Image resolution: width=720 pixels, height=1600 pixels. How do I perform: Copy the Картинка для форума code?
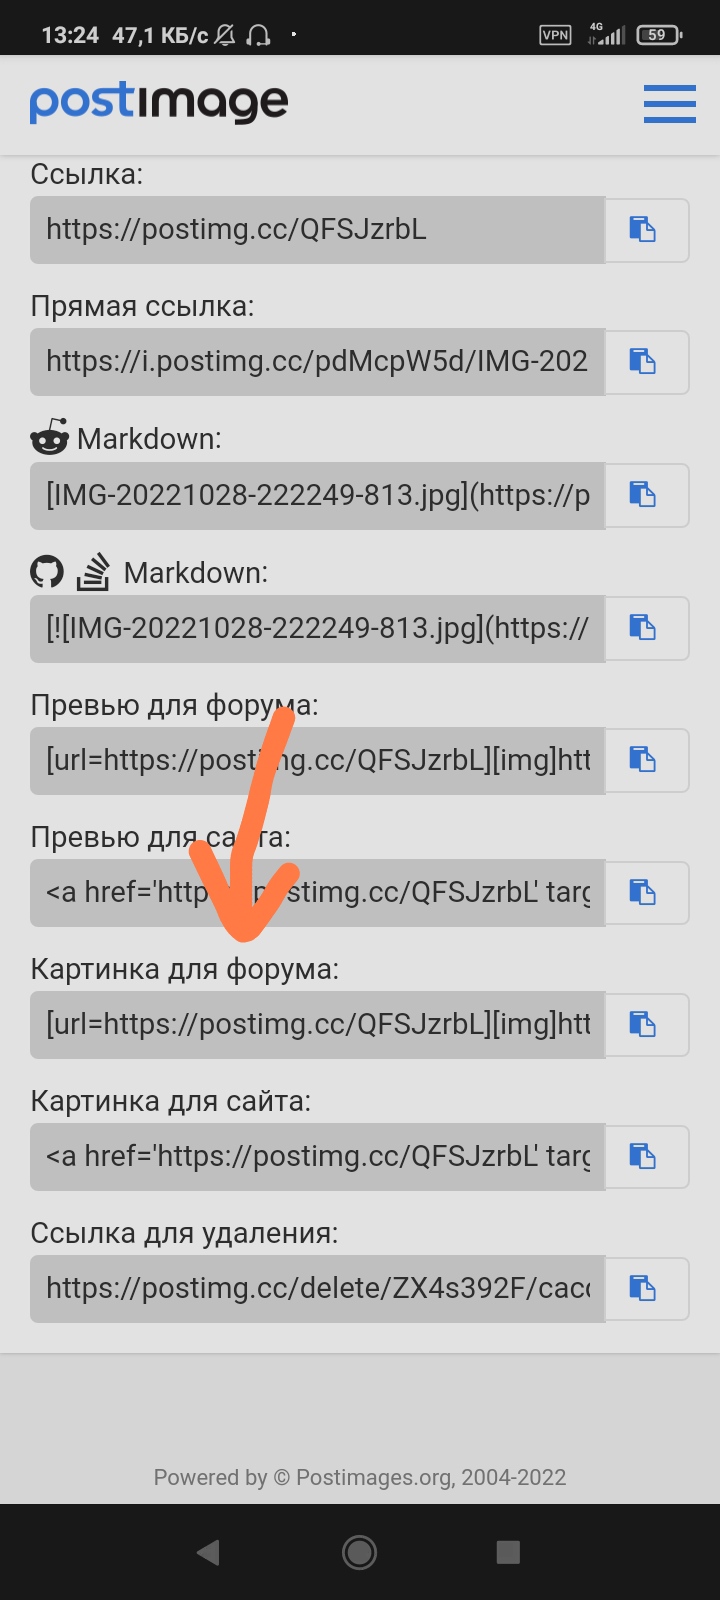click(647, 1025)
